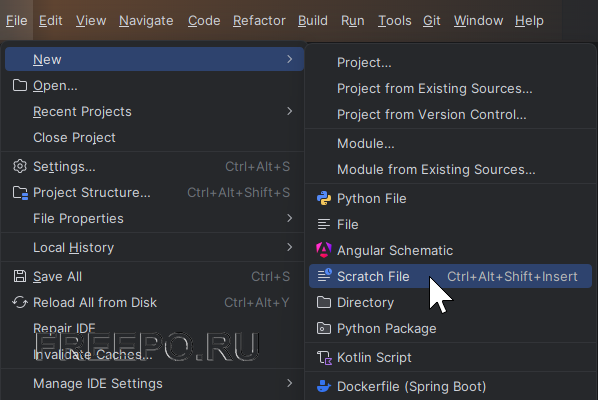Open the Build menu
Viewport: 598px width, 400px height.
[x=313, y=21]
